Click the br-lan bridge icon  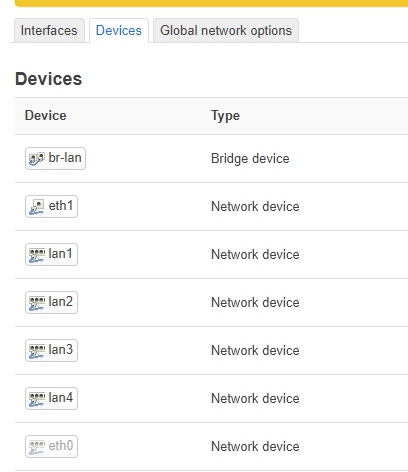[x=36, y=159]
